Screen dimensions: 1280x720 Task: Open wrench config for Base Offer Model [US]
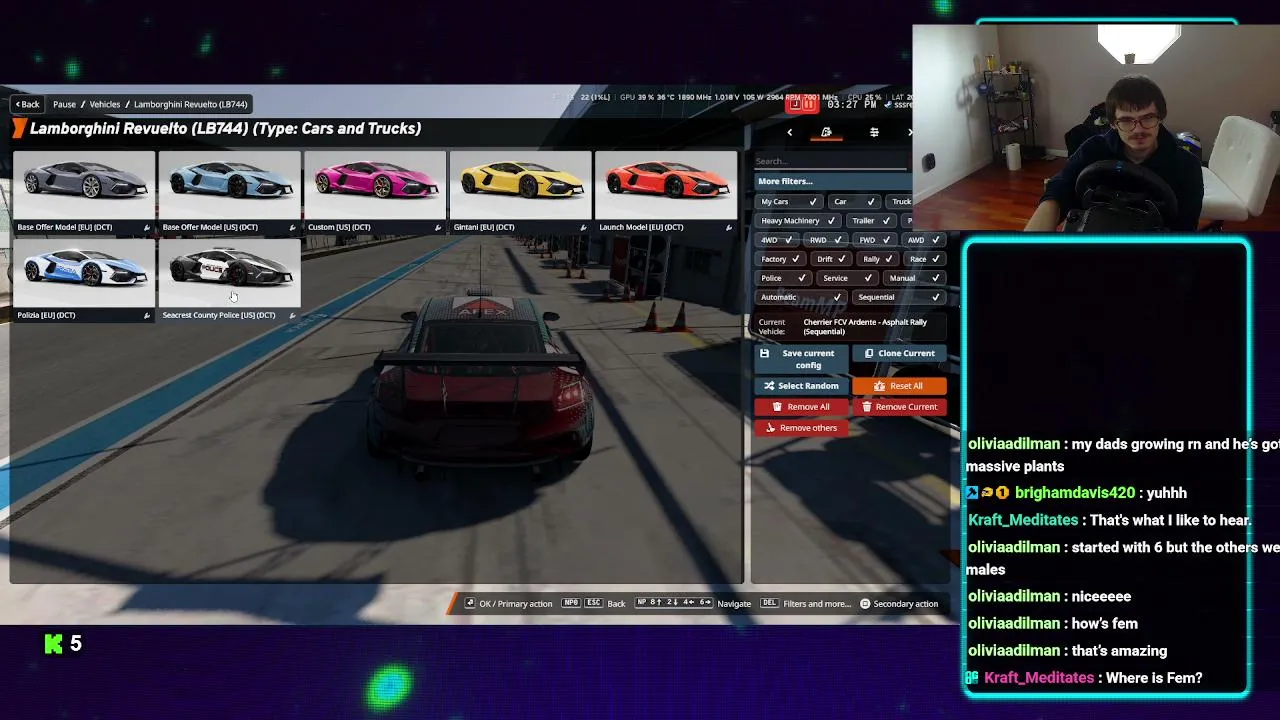(x=292, y=228)
